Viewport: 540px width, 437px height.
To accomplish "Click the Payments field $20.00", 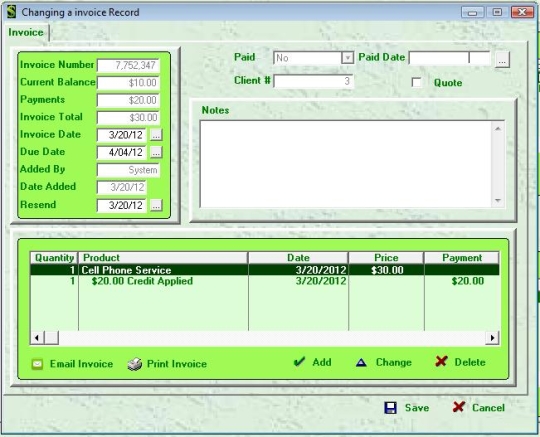I will coord(128,100).
